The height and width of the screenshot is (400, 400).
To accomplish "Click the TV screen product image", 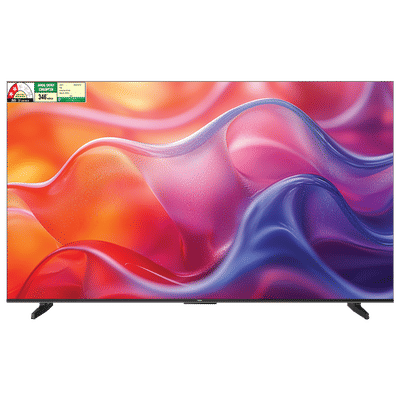I will 200,200.
